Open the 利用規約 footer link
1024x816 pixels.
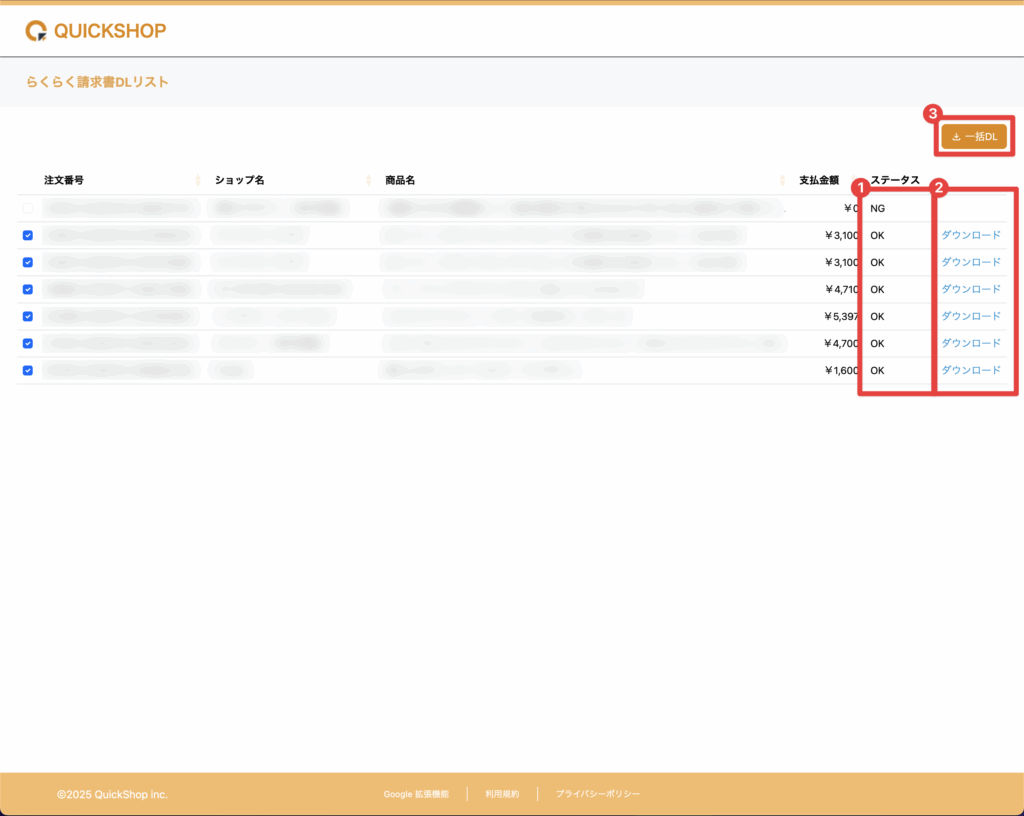502,794
